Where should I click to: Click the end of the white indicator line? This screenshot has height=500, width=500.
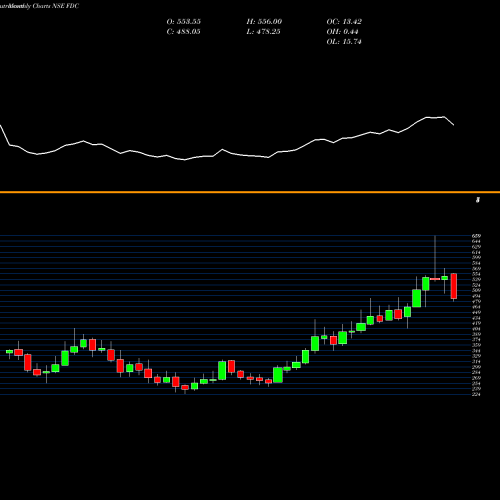click(454, 125)
